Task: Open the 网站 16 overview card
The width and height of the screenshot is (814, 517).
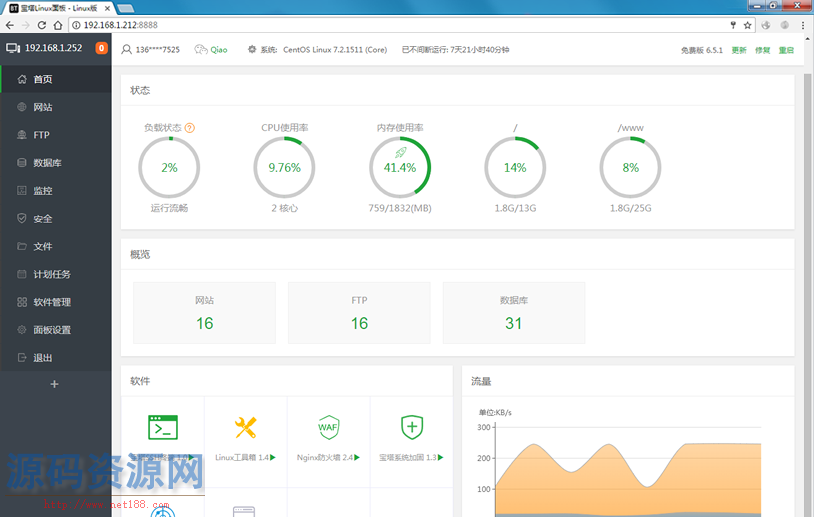Action: click(205, 313)
